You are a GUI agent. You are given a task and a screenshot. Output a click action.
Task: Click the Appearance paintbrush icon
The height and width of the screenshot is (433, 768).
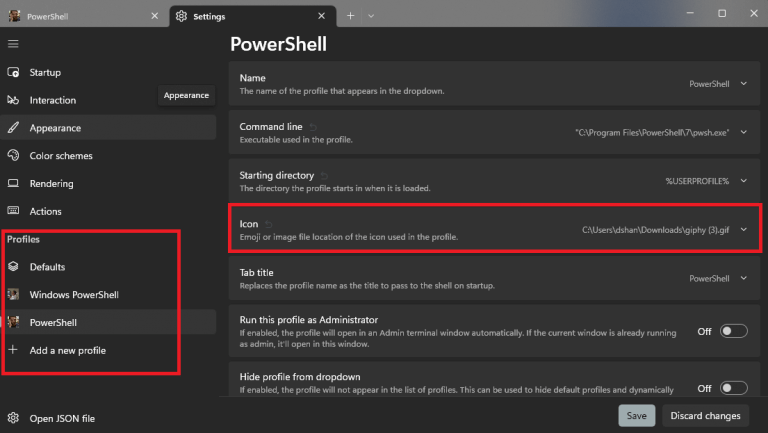[13, 128]
